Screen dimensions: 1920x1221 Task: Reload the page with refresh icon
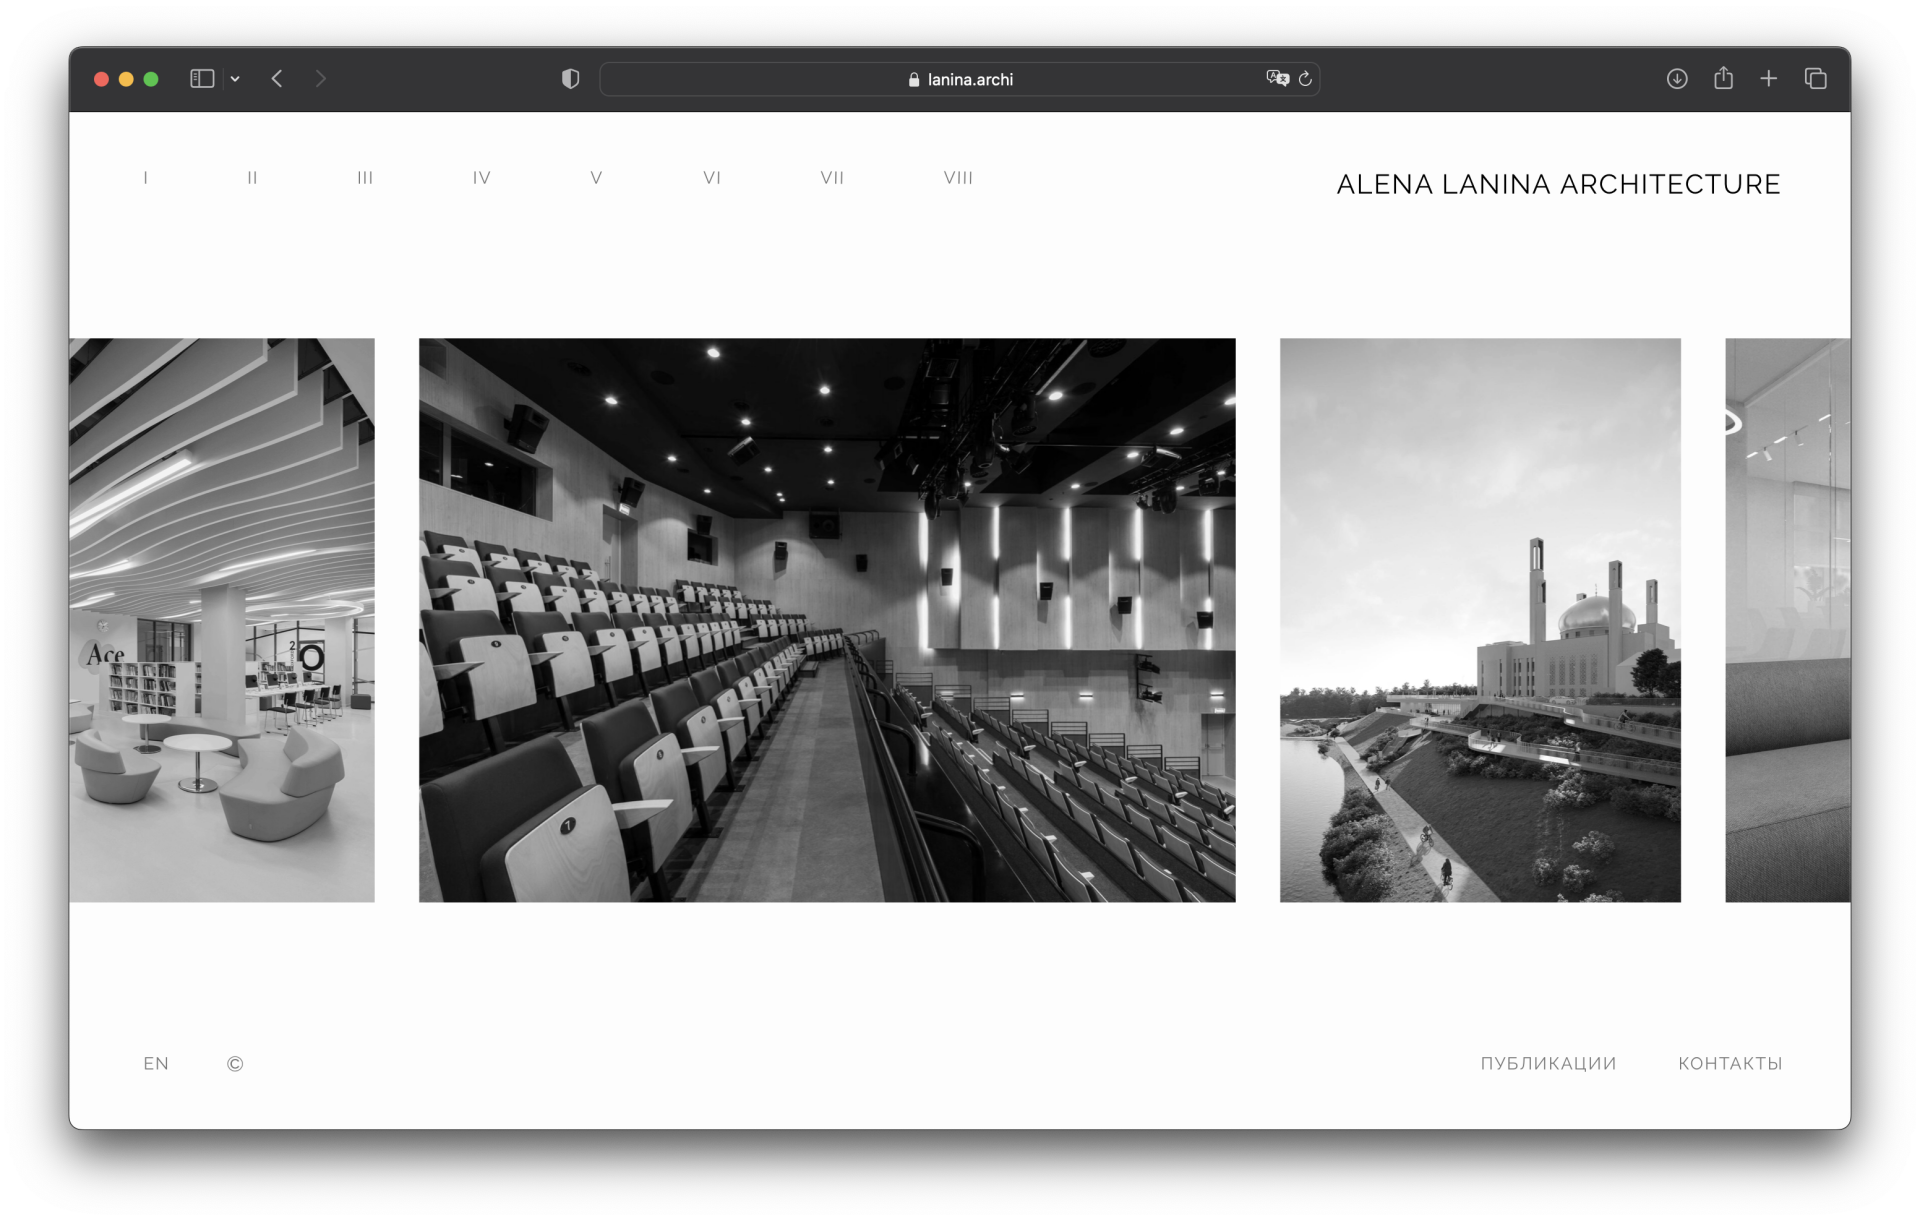pyautogui.click(x=1305, y=79)
